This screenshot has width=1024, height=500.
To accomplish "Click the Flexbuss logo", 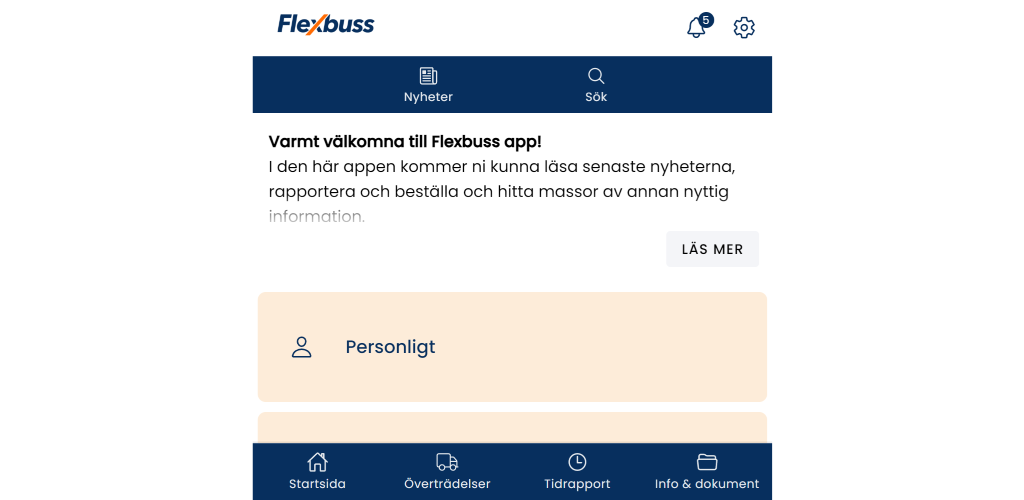I will 326,24.
